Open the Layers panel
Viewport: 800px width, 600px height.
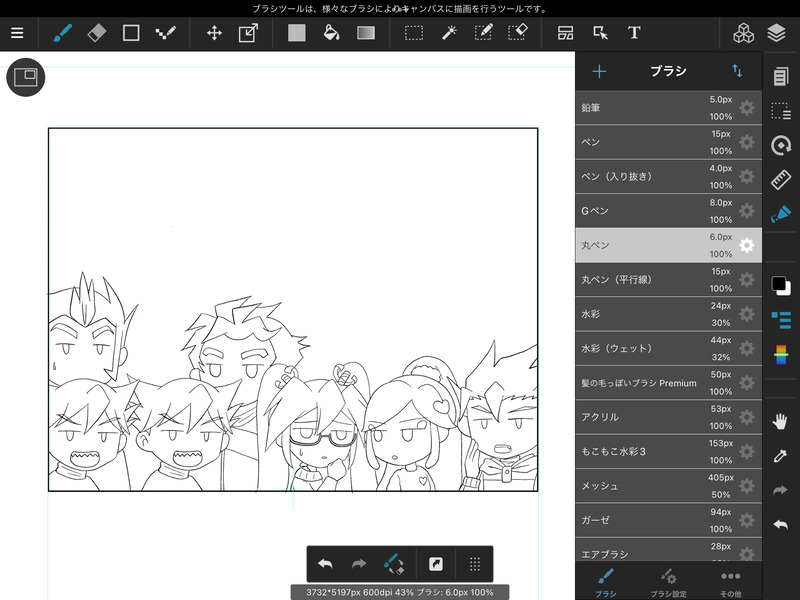coord(777,33)
